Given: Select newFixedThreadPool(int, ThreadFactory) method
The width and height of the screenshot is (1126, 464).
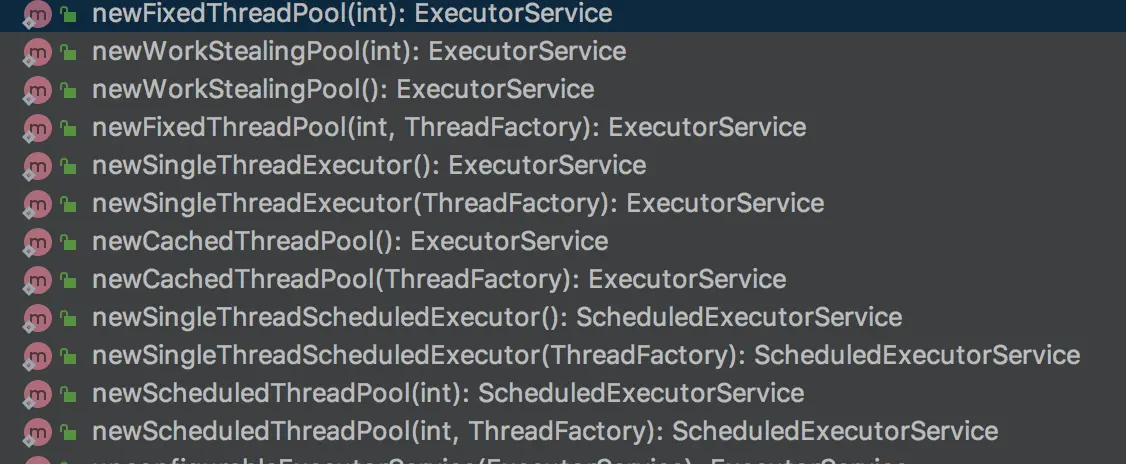Looking at the screenshot, I should tap(448, 128).
